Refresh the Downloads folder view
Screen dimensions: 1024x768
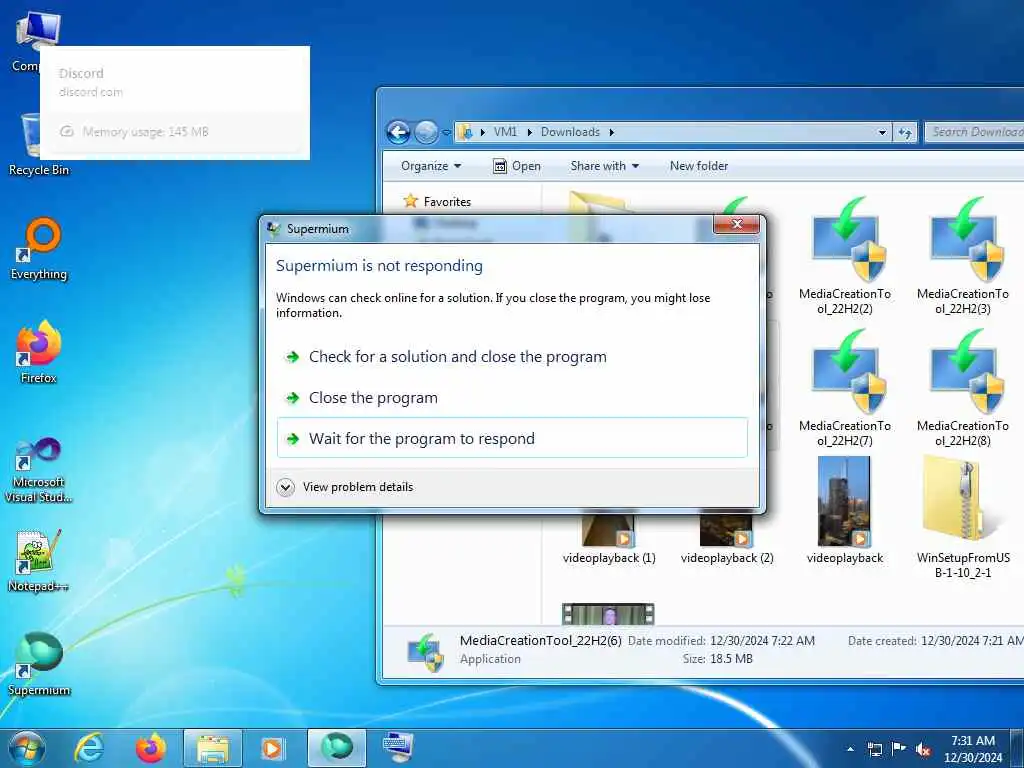(905, 133)
